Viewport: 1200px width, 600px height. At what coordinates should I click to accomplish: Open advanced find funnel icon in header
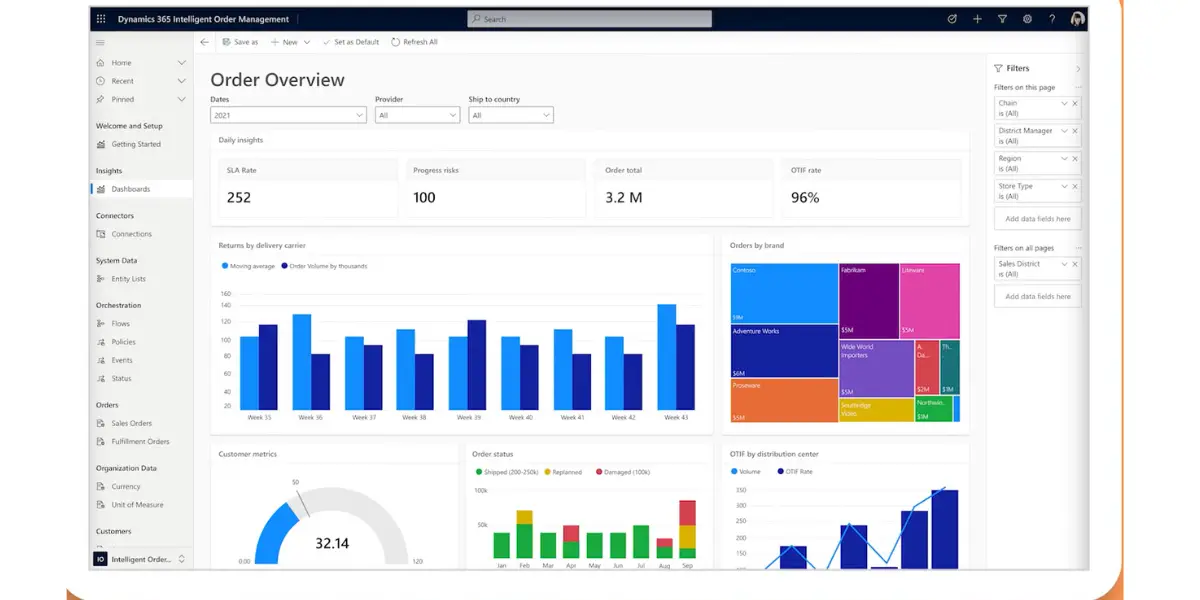click(1002, 19)
